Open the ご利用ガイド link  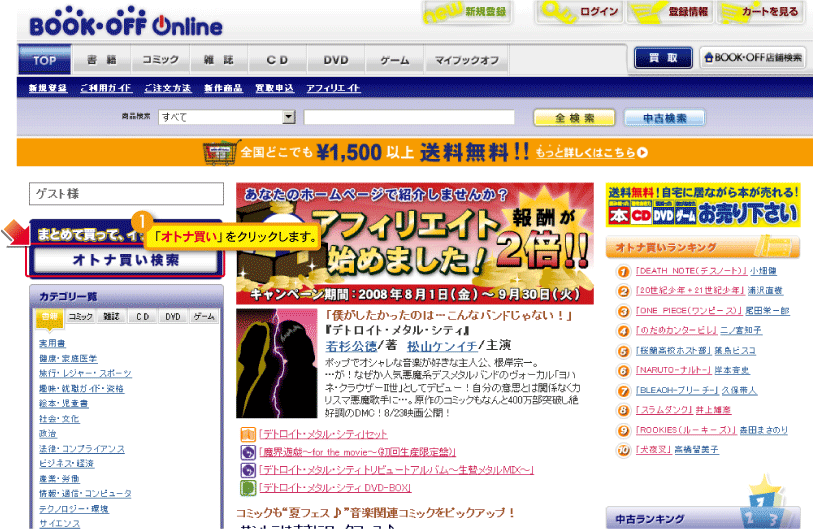(x=106, y=88)
